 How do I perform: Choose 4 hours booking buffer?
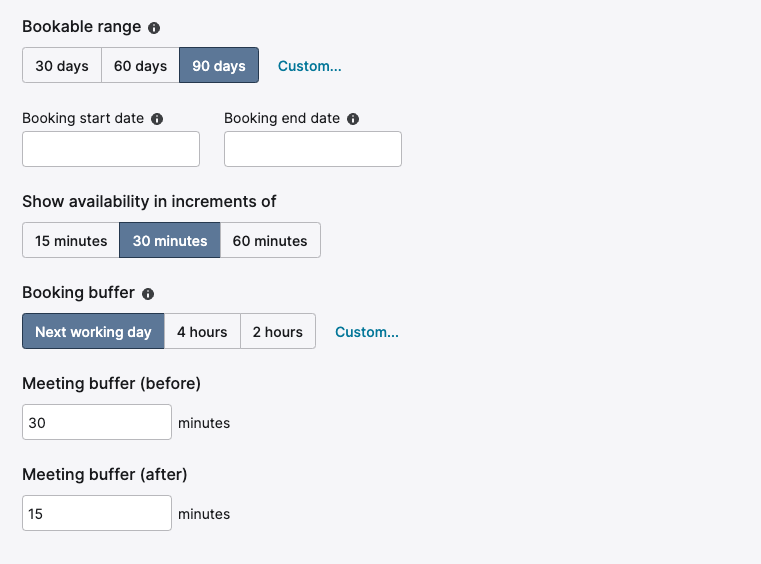(202, 332)
